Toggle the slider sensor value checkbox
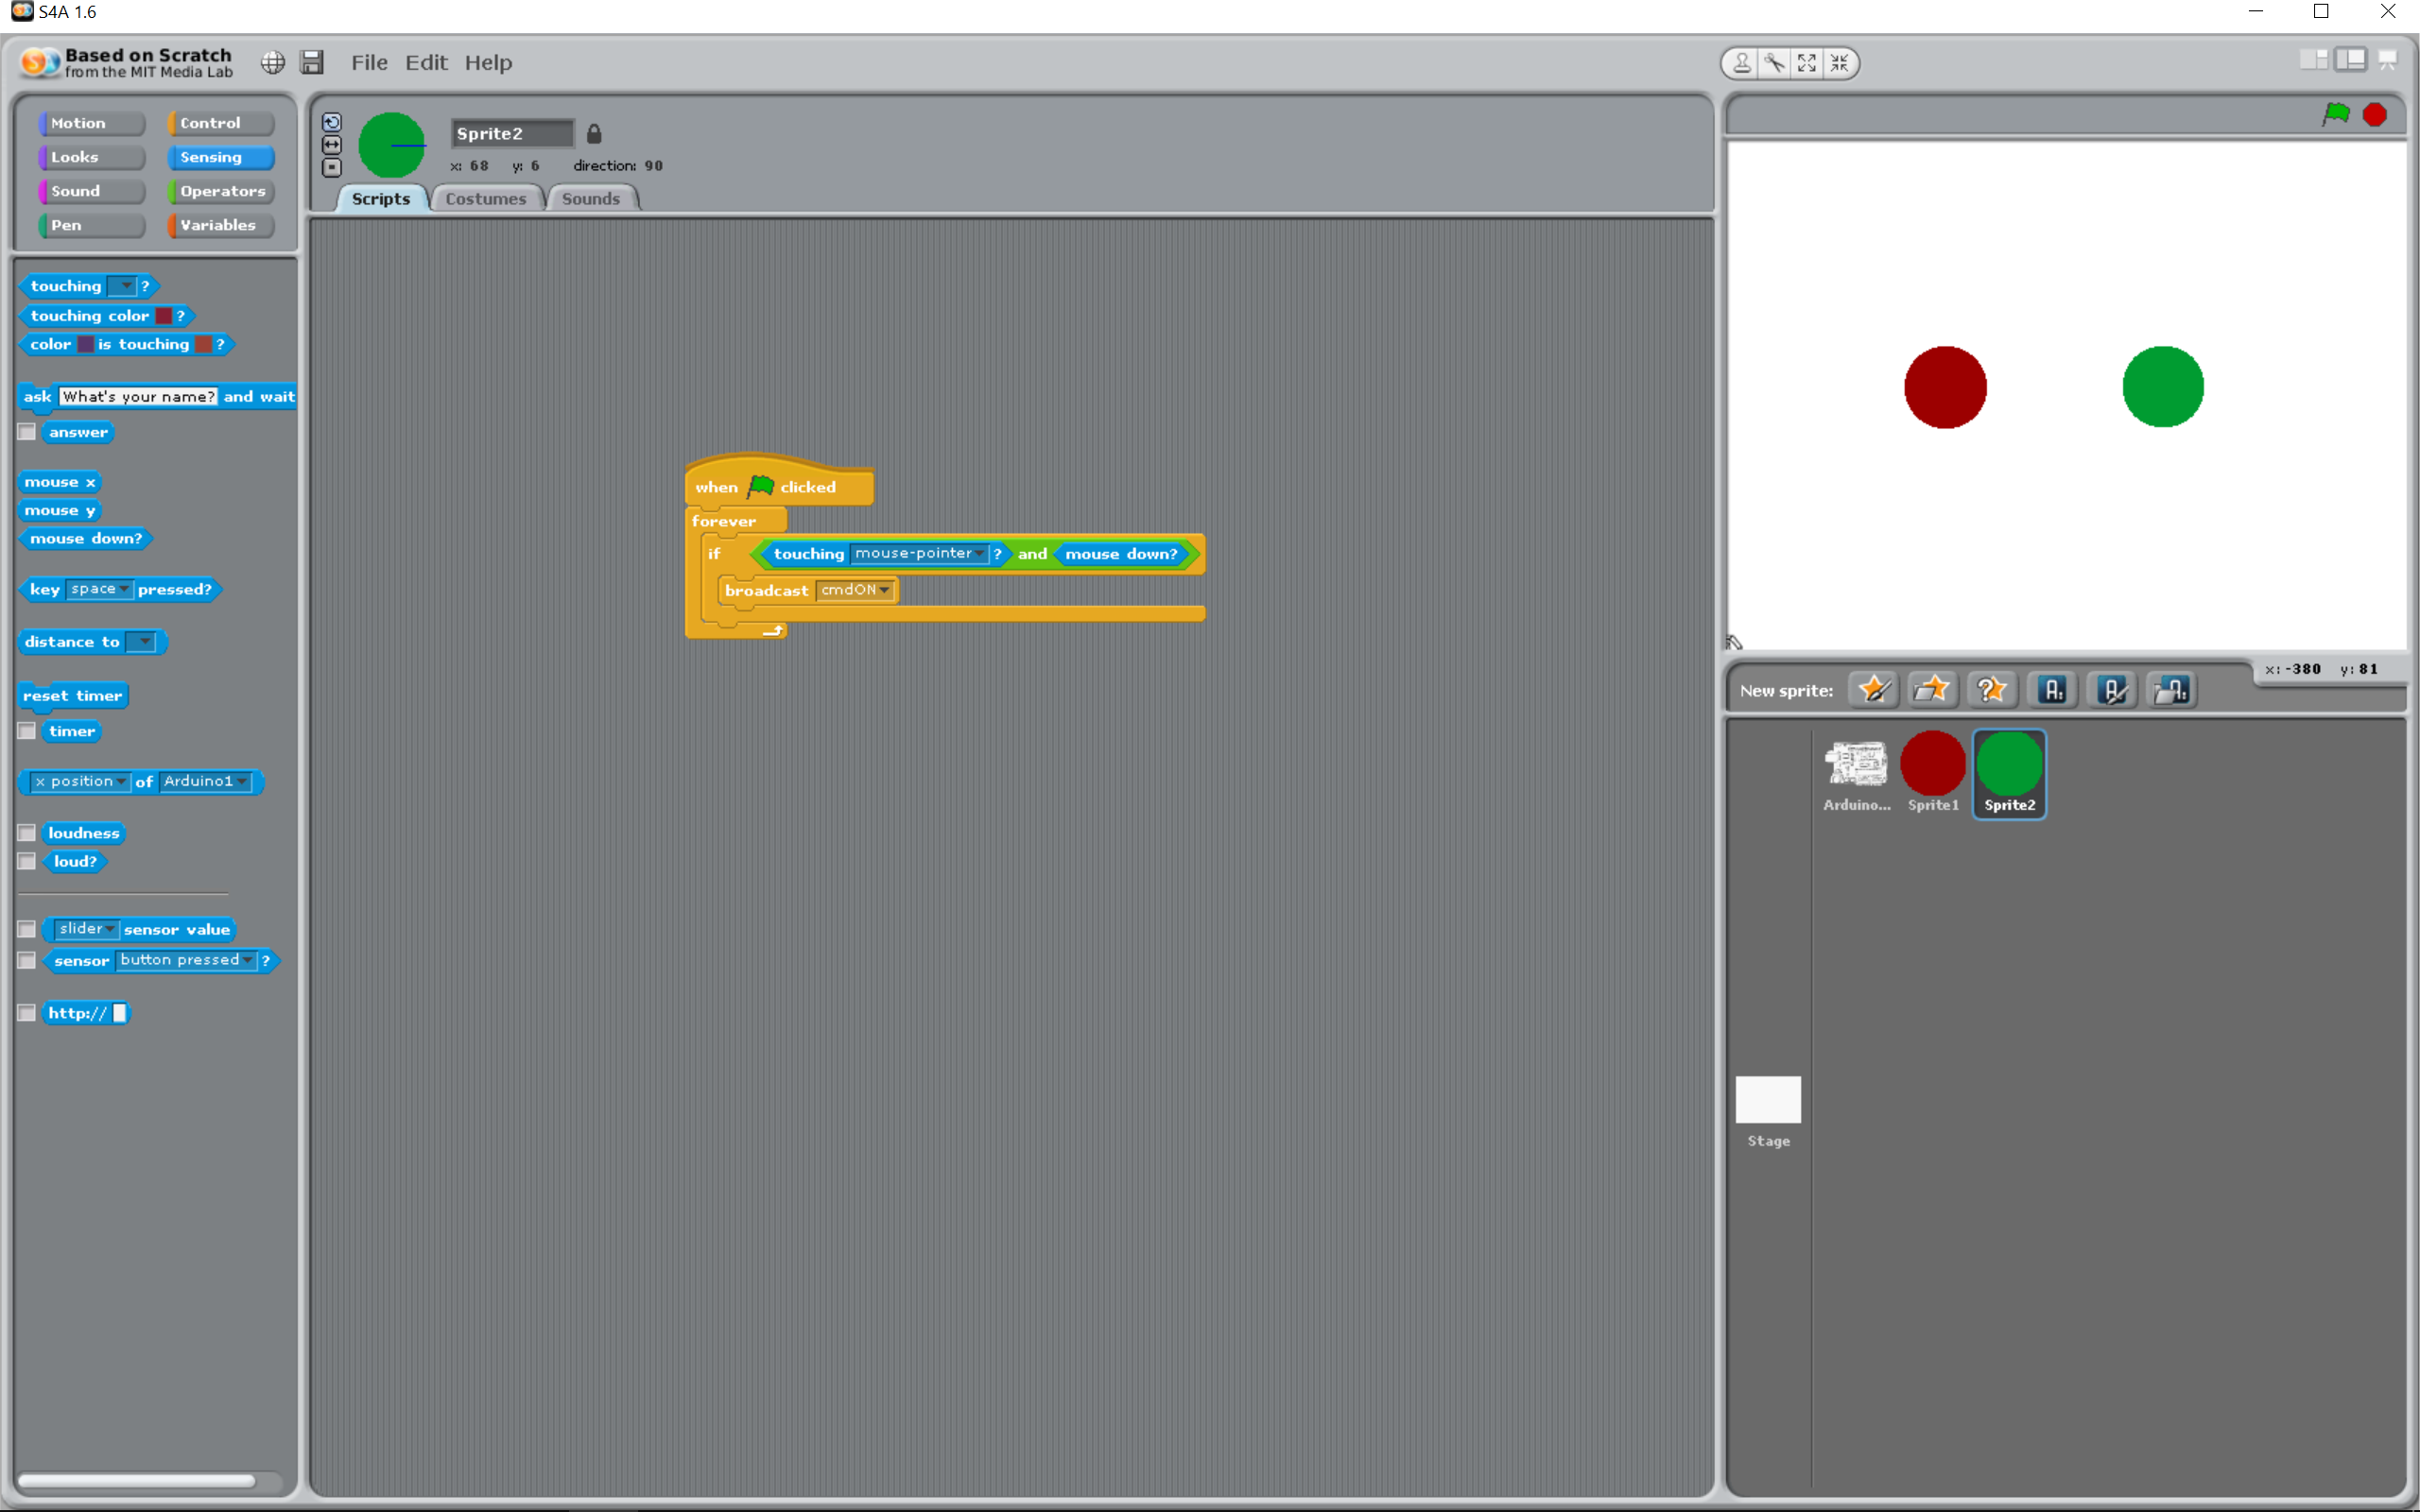Image resolution: width=2420 pixels, height=1512 pixels. (x=27, y=929)
